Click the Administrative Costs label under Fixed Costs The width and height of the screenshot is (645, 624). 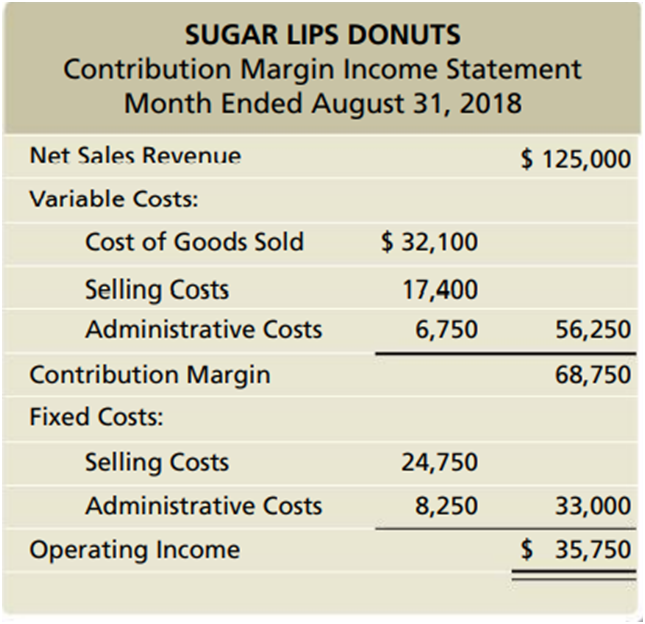click(x=204, y=506)
